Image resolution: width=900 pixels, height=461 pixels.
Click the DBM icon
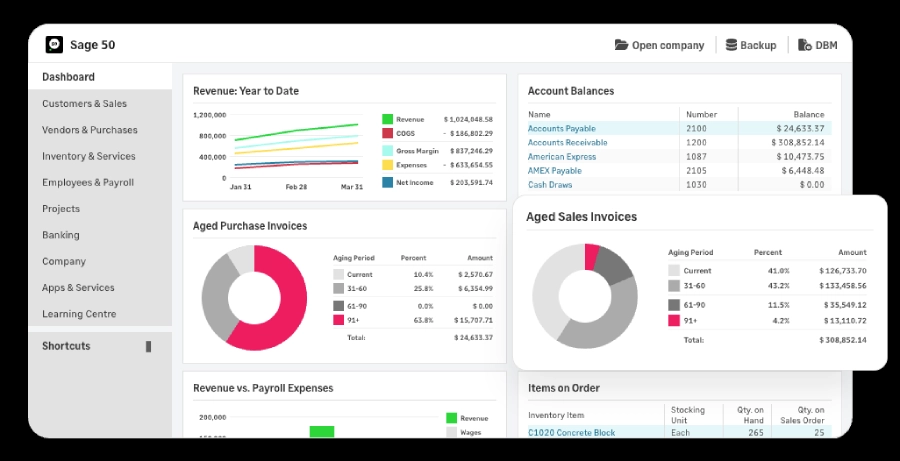click(x=805, y=45)
